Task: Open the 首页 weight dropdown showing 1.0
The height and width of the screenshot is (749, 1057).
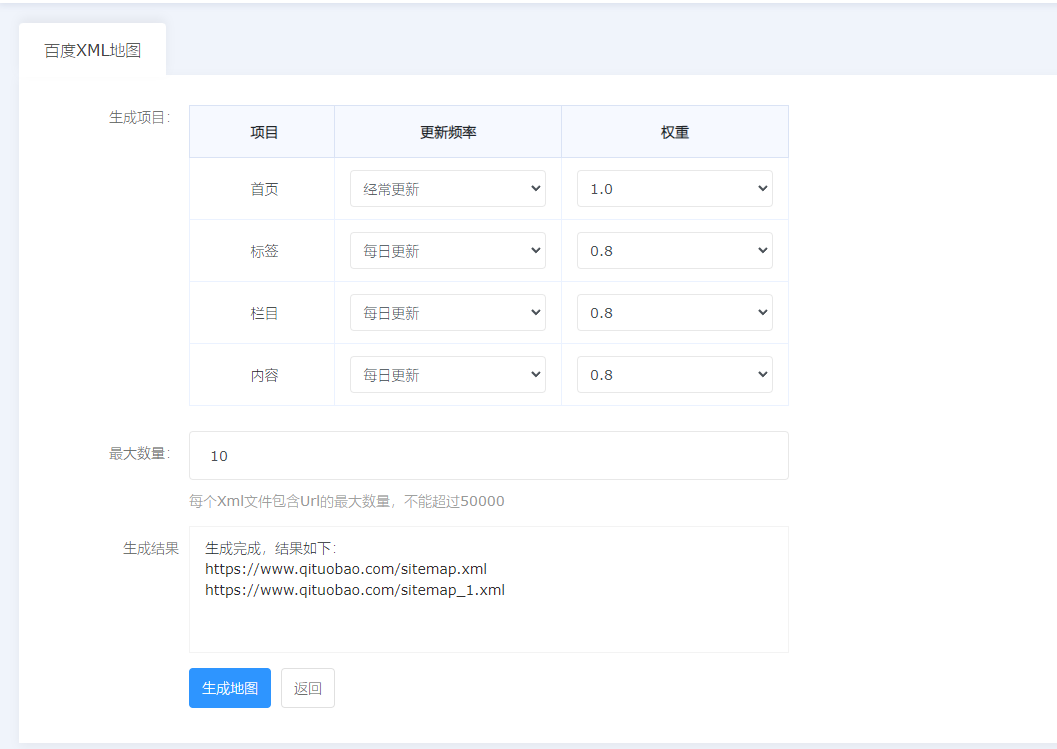Action: tap(674, 189)
